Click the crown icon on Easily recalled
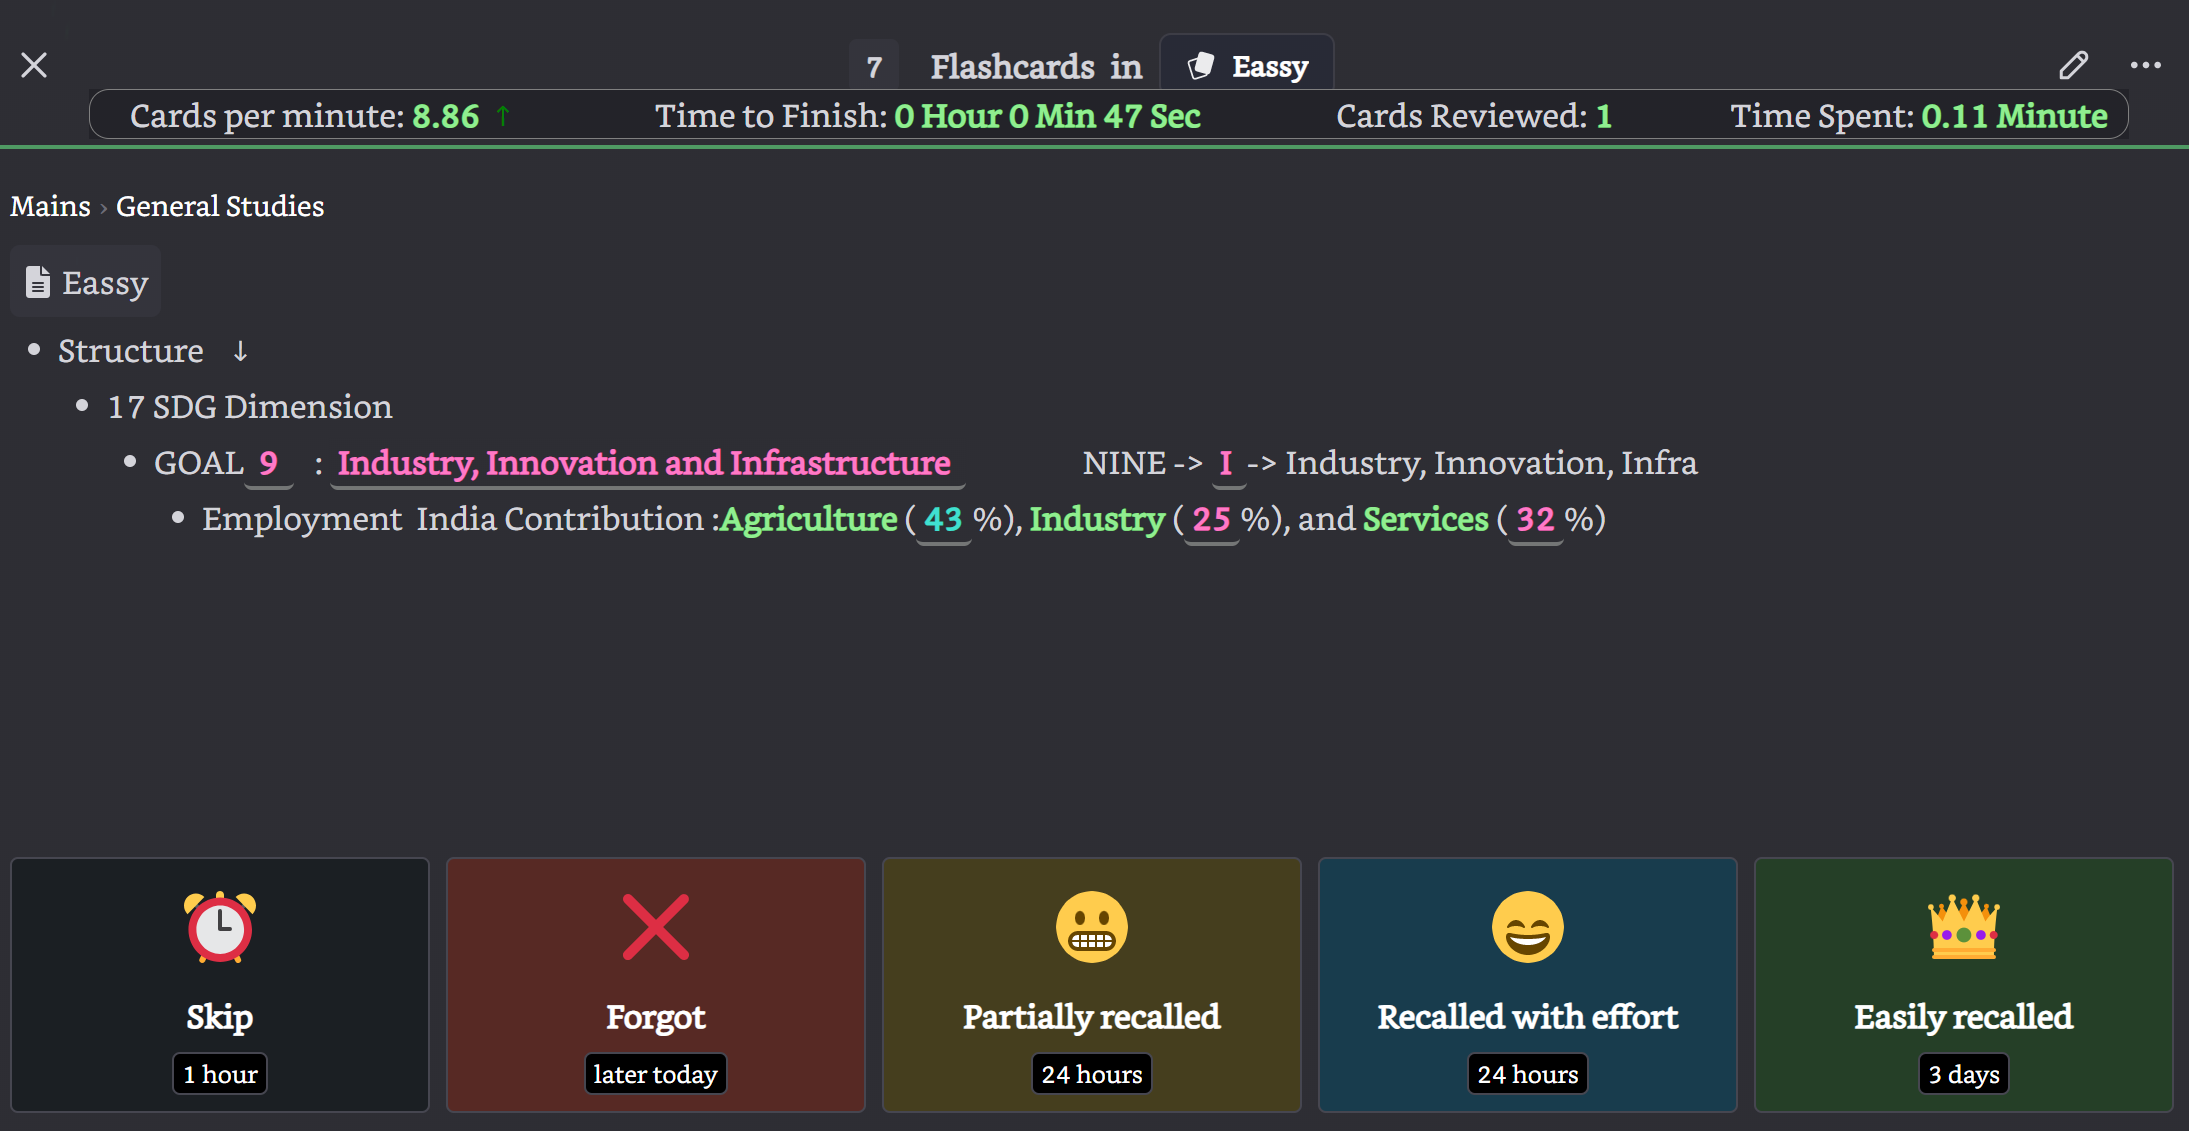Image resolution: width=2189 pixels, height=1131 pixels. pyautogui.click(x=1962, y=926)
